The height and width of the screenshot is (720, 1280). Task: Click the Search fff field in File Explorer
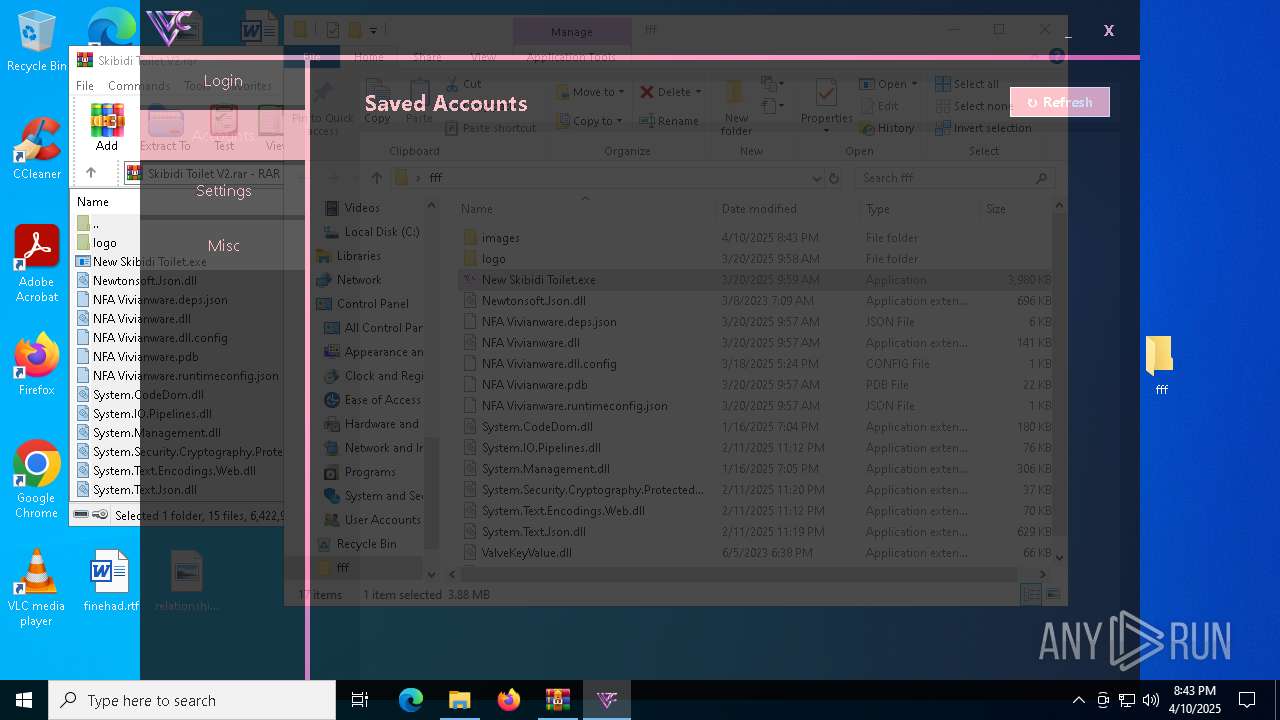click(x=954, y=178)
